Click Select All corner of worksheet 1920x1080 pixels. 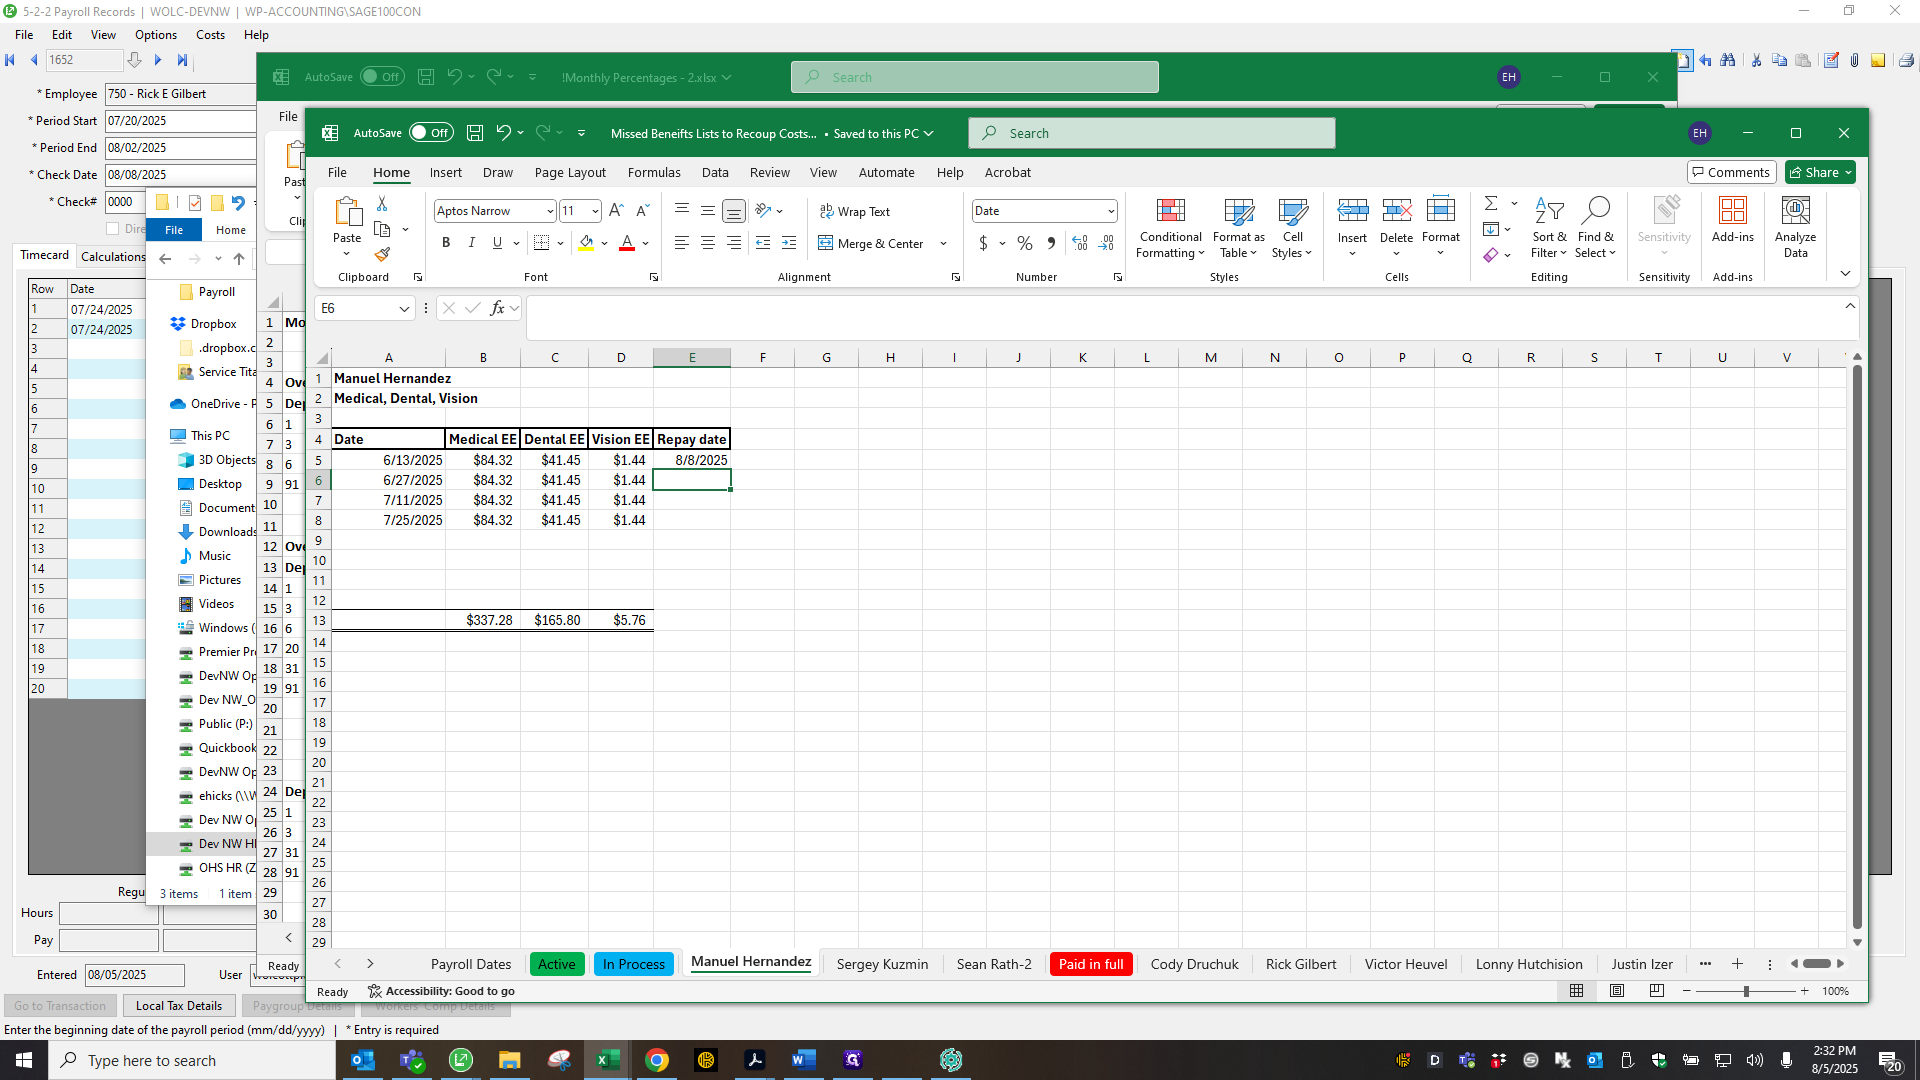coord(320,357)
